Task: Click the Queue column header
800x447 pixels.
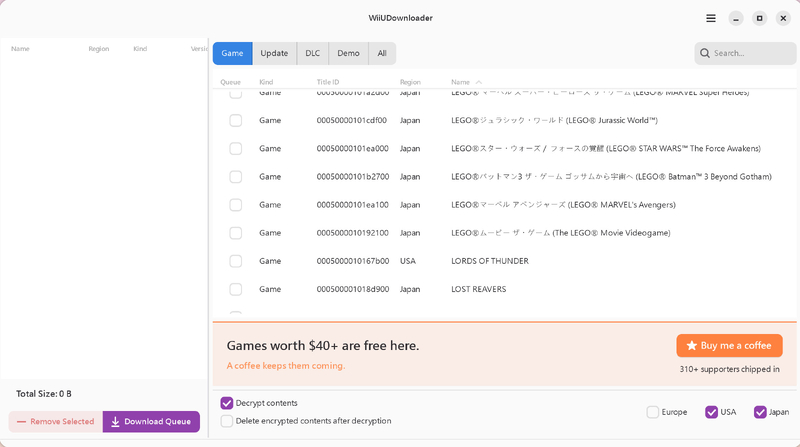Action: [230, 82]
